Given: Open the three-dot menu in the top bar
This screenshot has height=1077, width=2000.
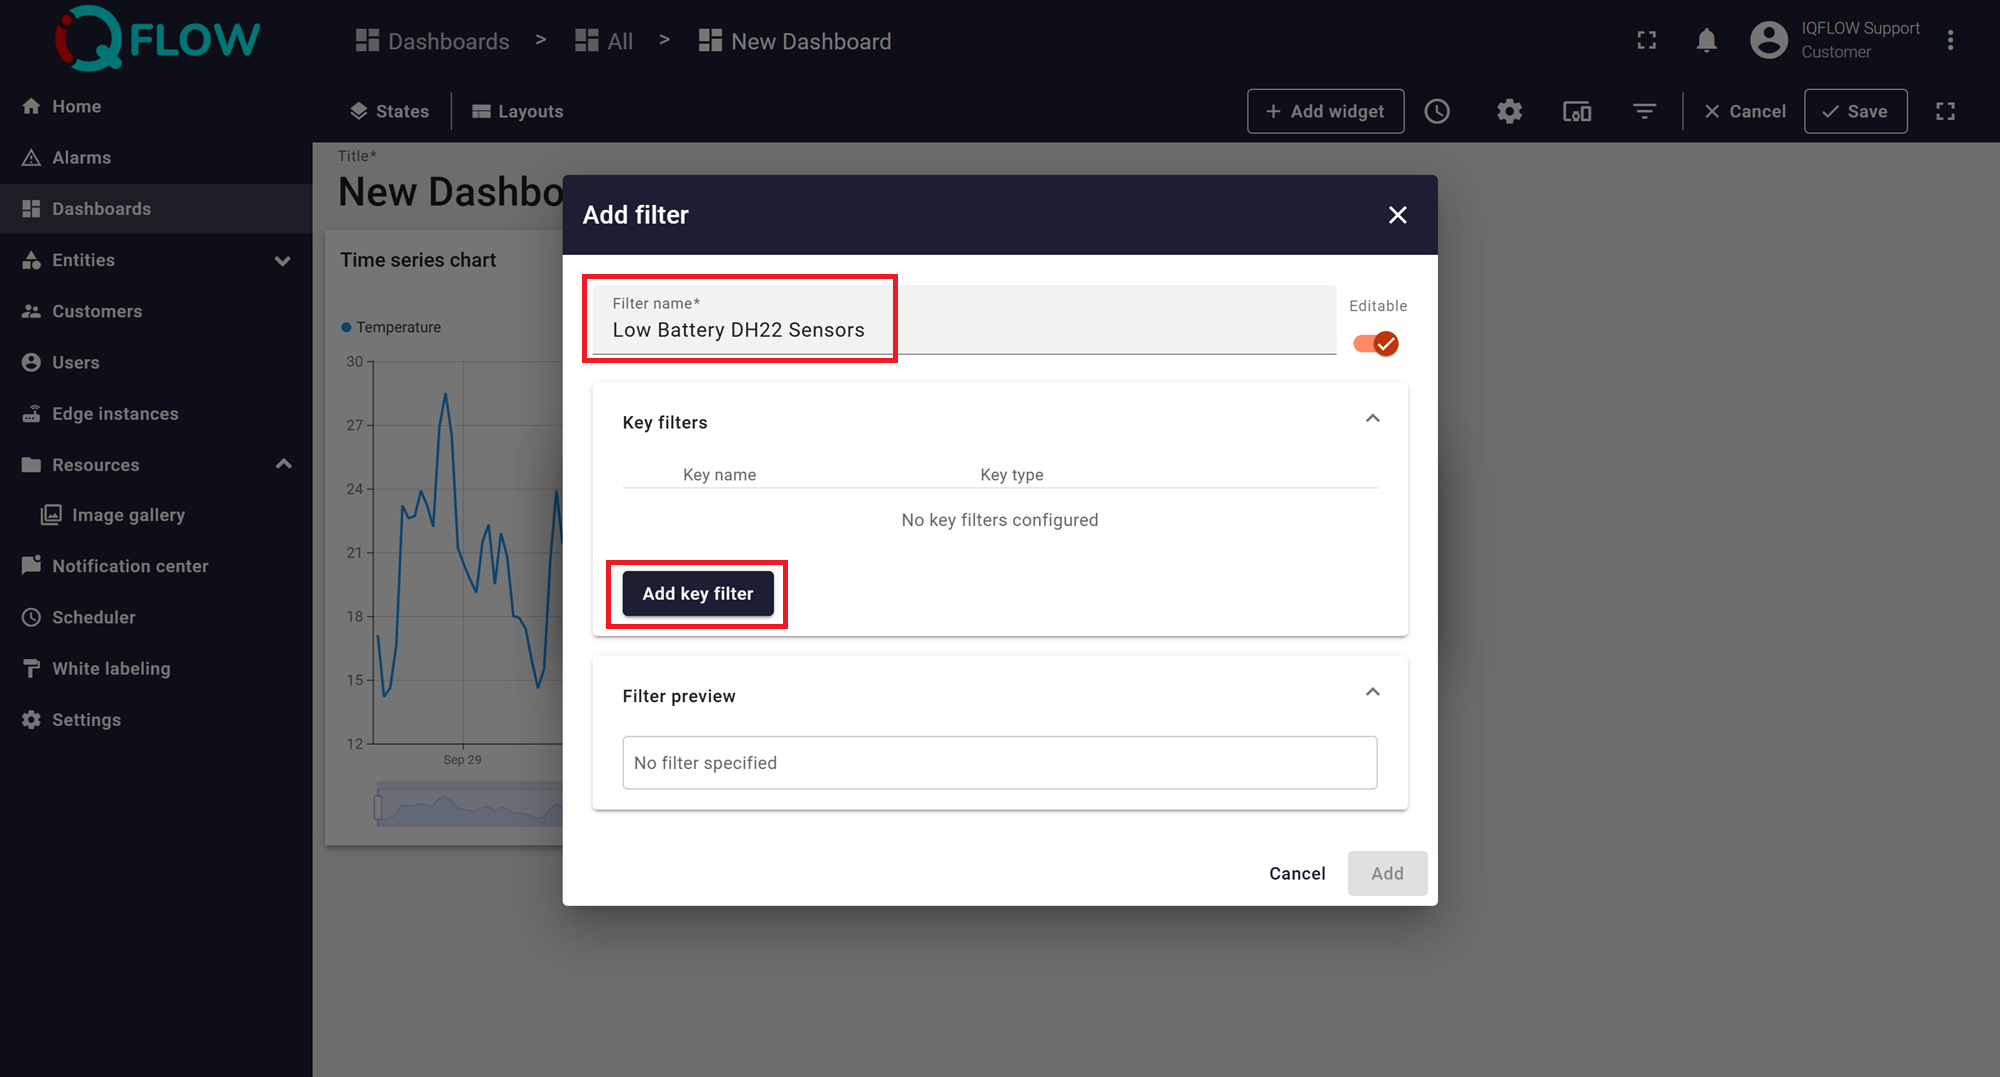Looking at the screenshot, I should pos(1950,41).
